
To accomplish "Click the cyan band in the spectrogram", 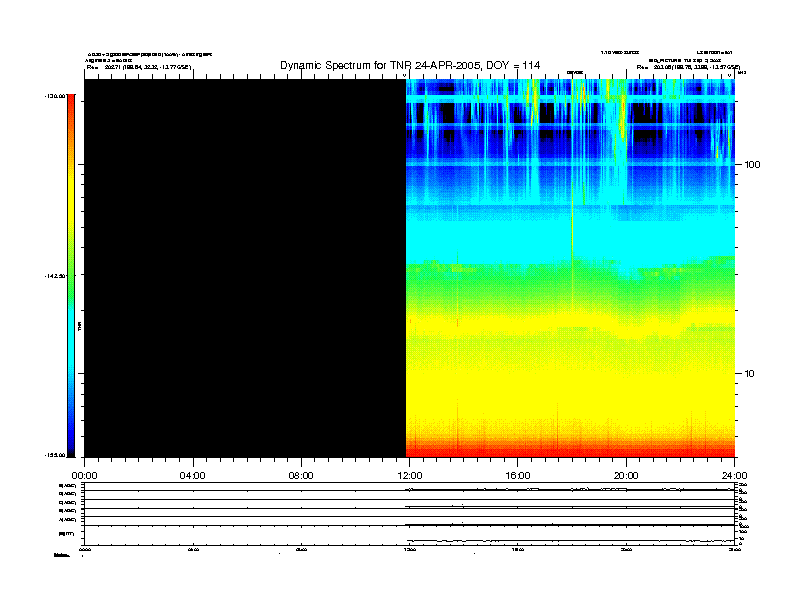I will click(571, 240).
